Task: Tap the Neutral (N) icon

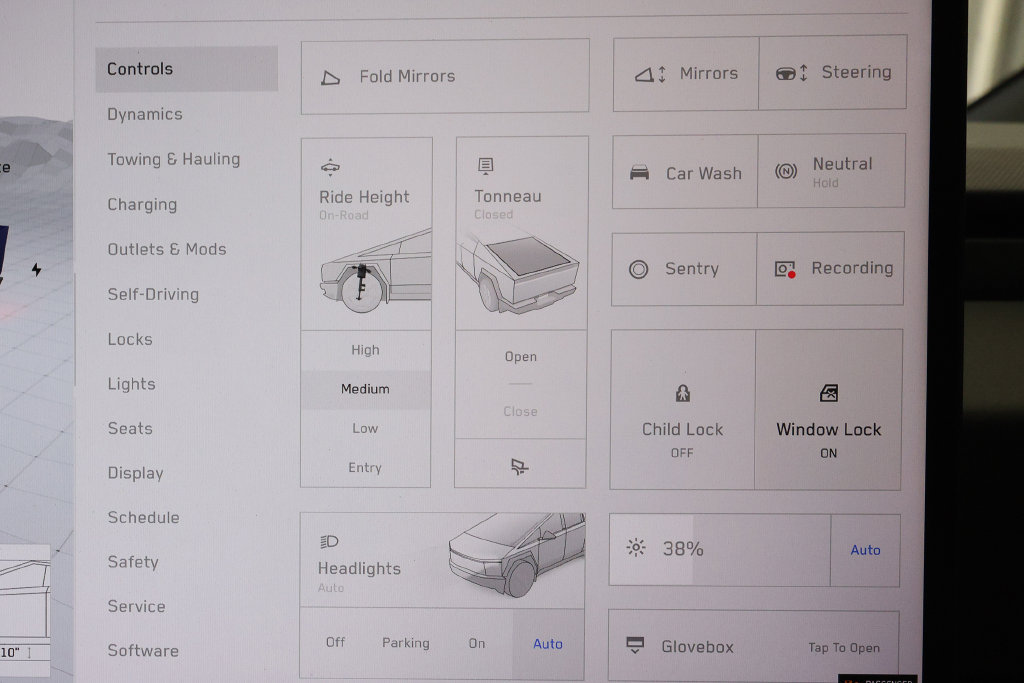Action: (x=786, y=171)
